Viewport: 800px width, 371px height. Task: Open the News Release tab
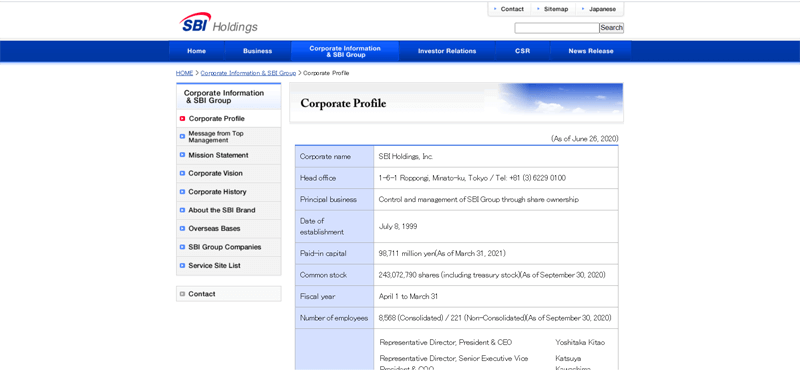(591, 51)
